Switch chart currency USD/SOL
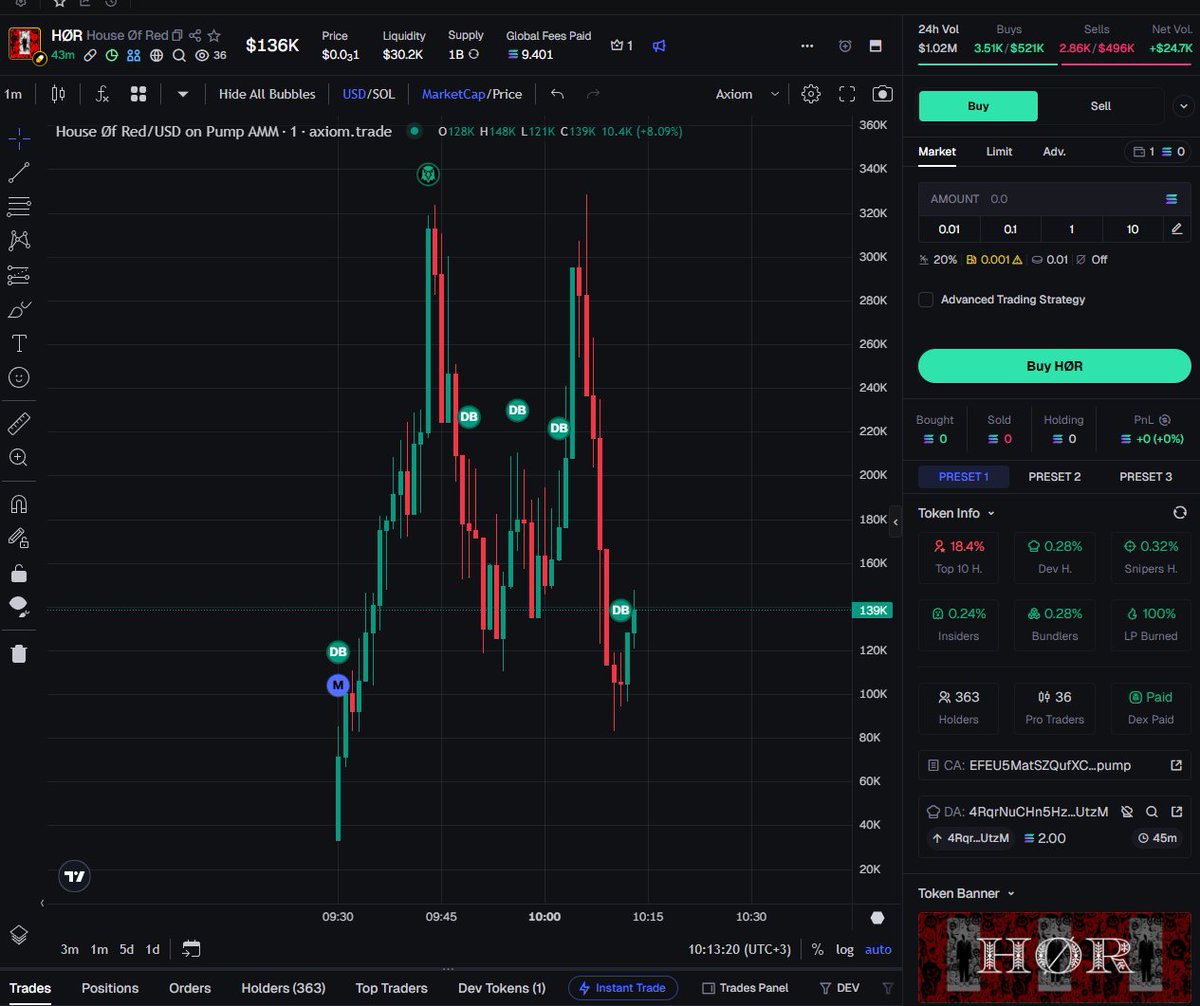This screenshot has height=1006, width=1200. pos(368,94)
